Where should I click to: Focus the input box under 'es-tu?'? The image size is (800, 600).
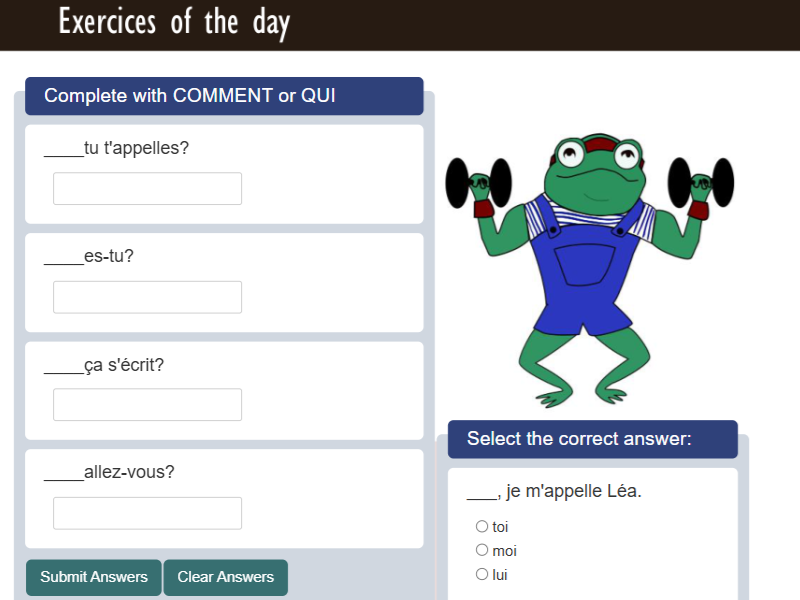click(x=147, y=297)
